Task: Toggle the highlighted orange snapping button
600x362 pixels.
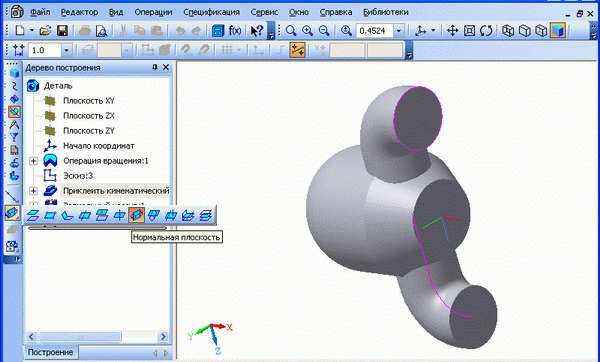Action: coord(298,50)
